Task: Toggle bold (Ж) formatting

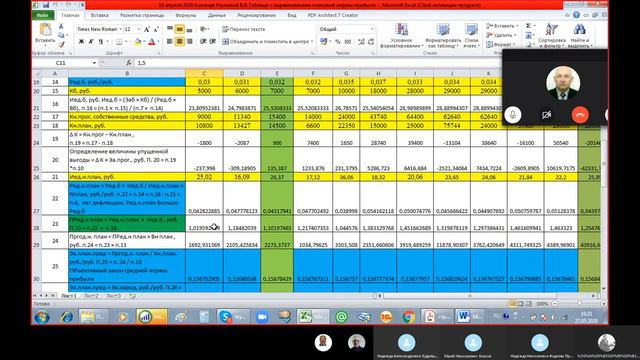Action: coord(81,42)
